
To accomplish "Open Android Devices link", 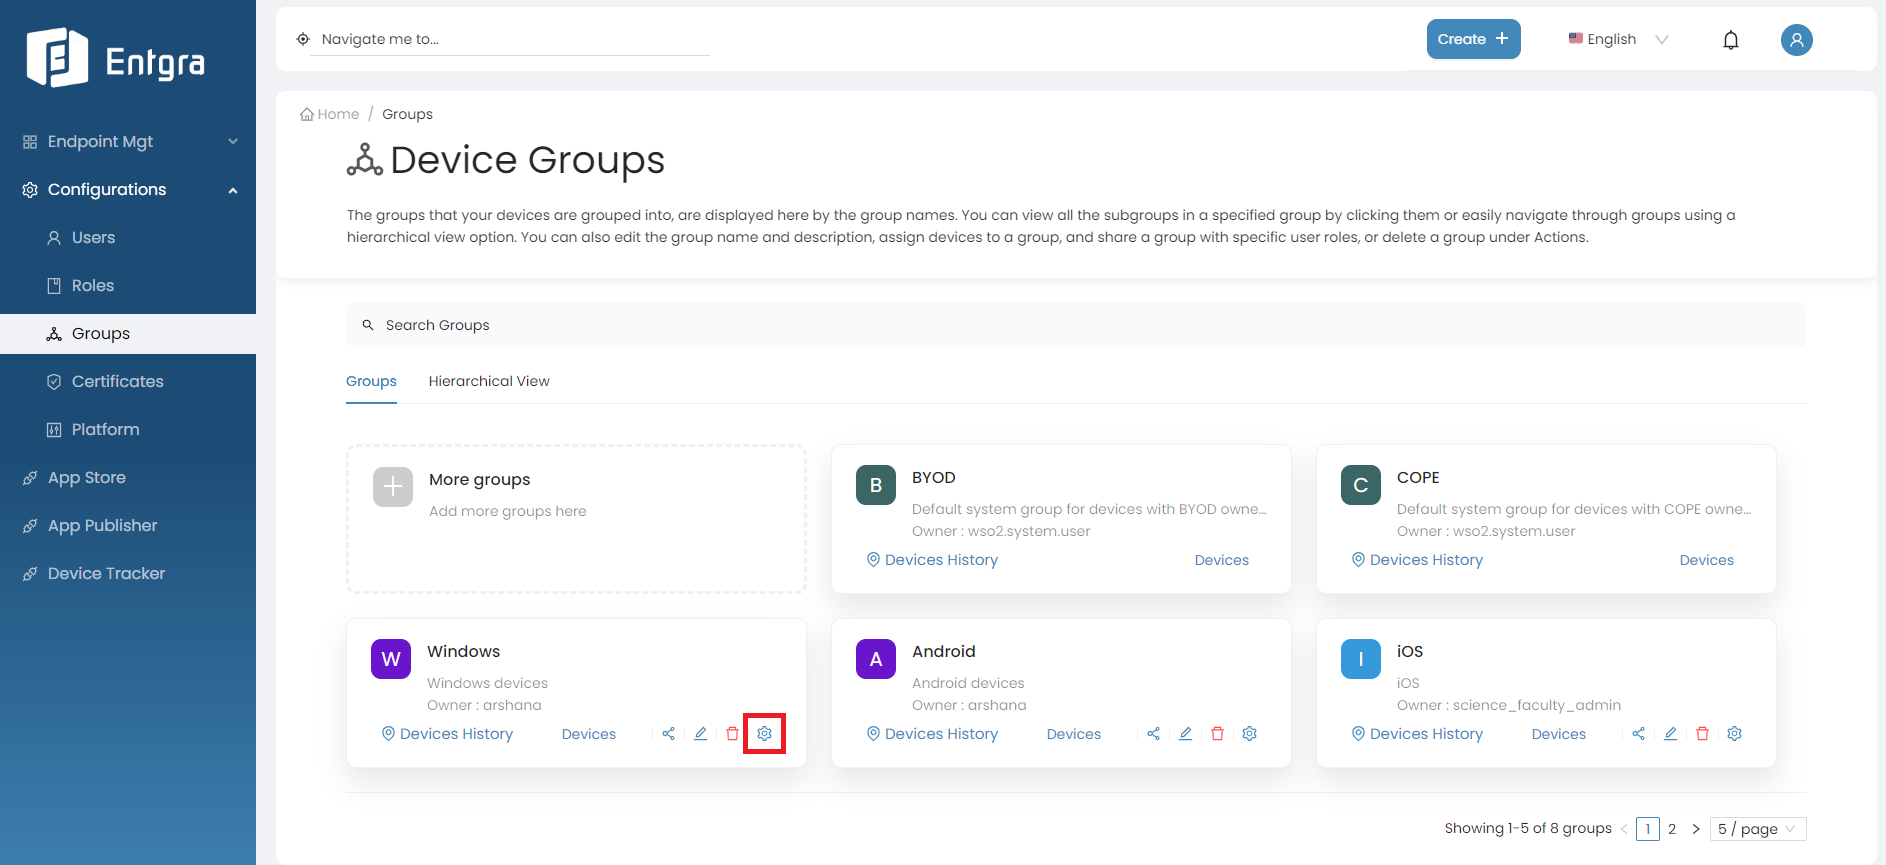I will [1073, 734].
